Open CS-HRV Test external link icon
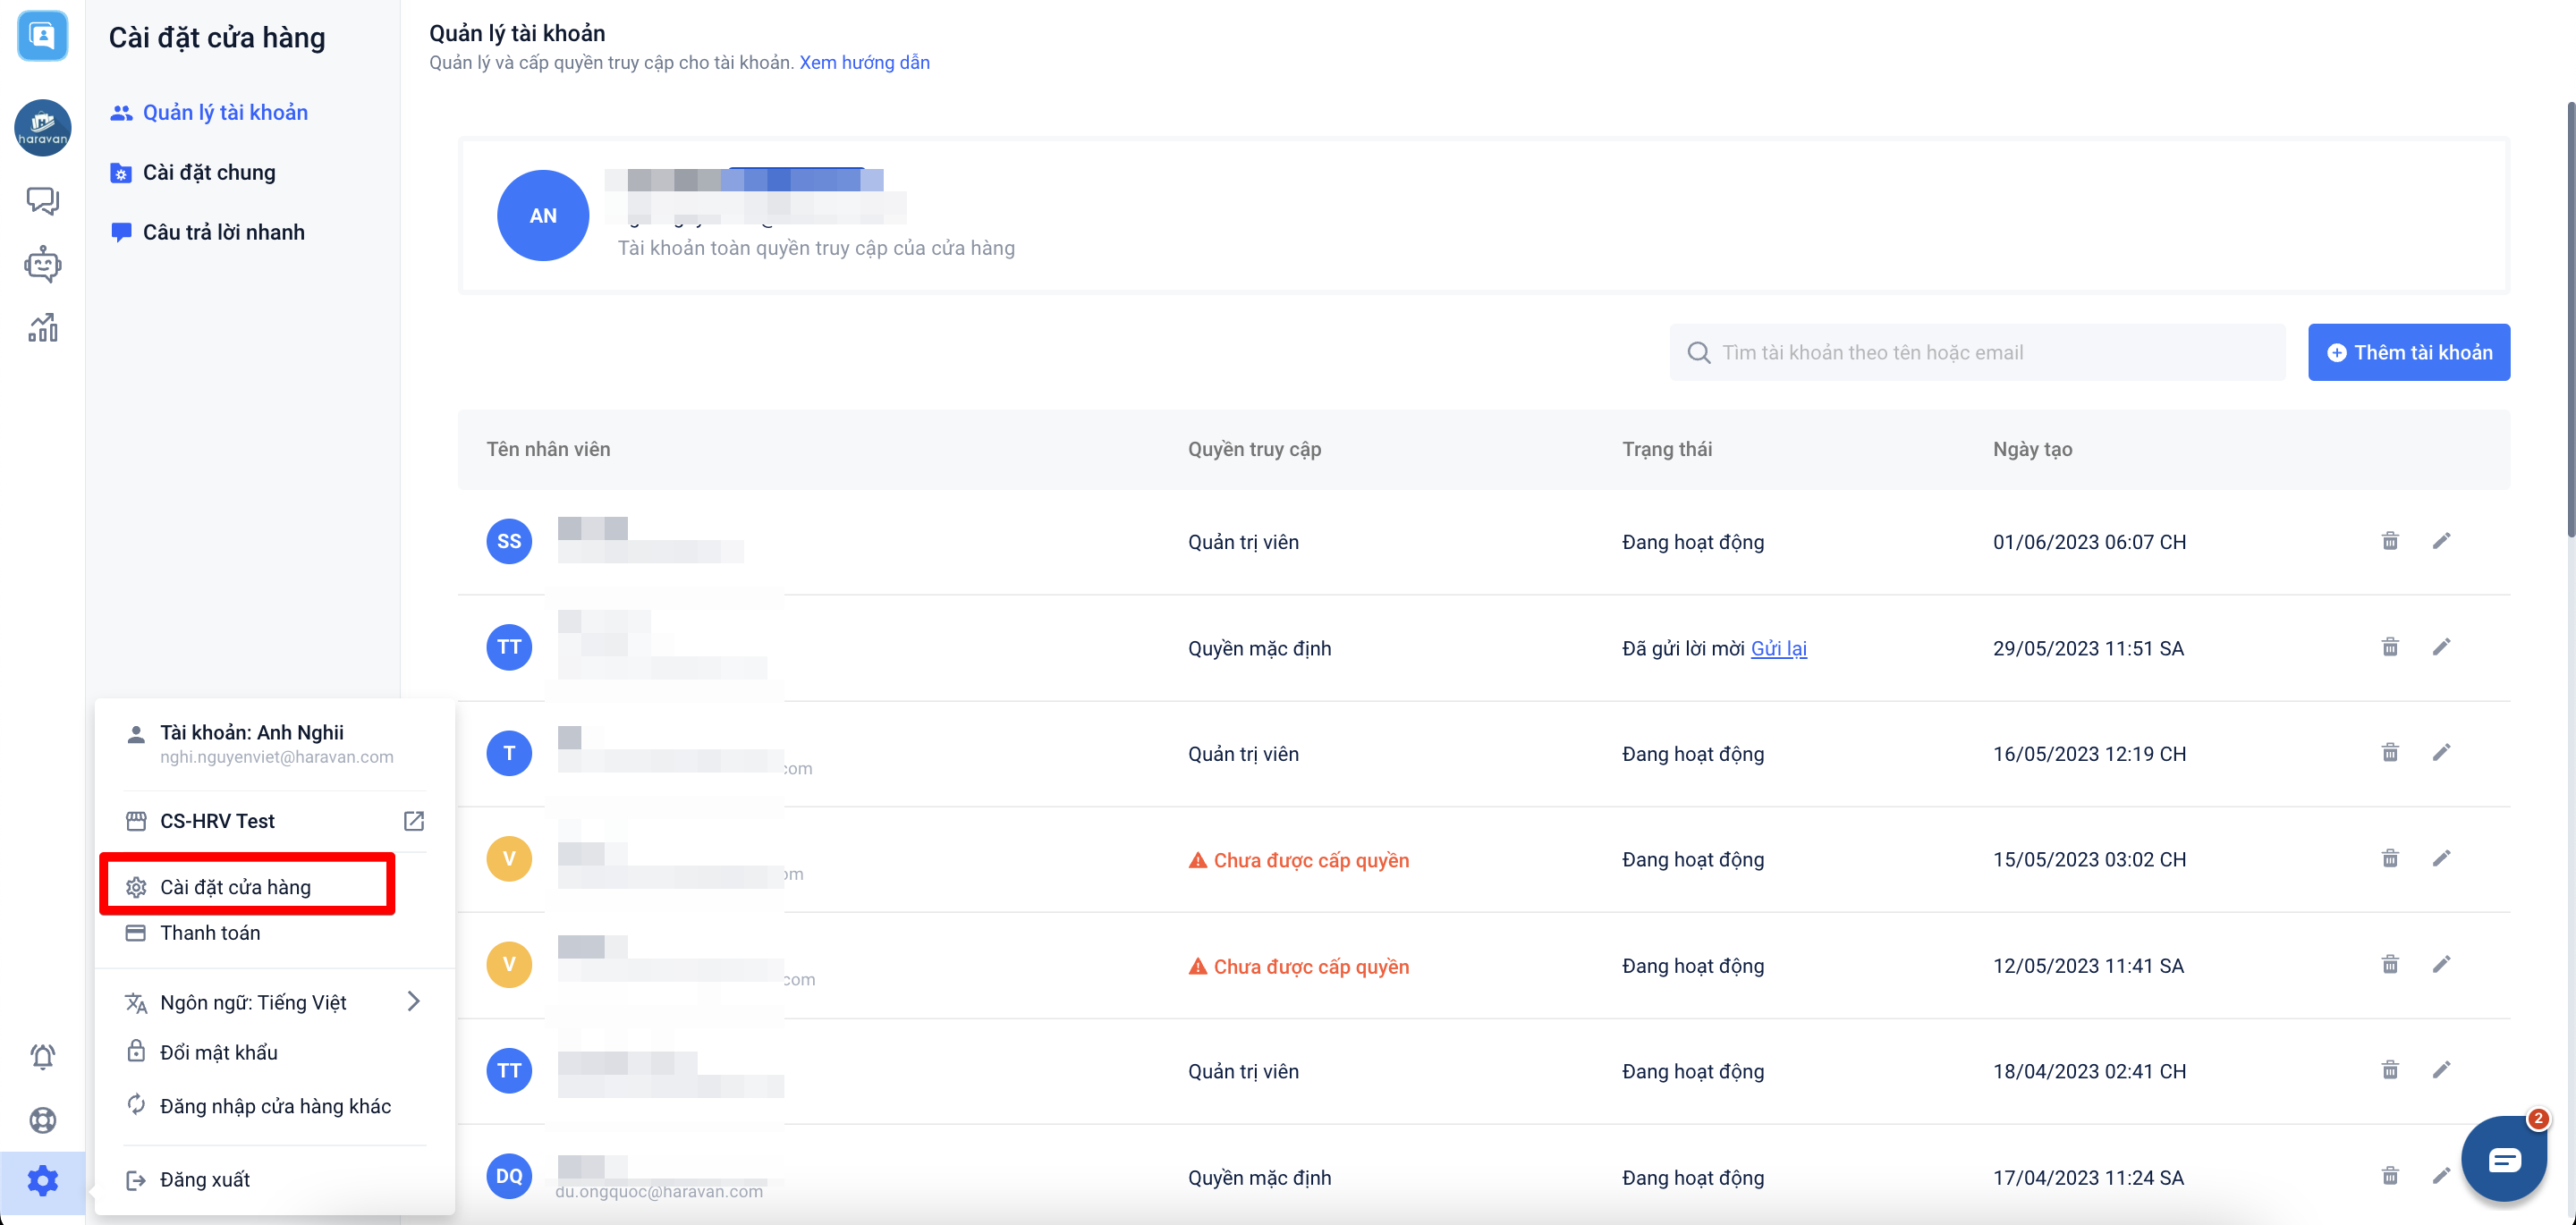The height and width of the screenshot is (1225, 2576). (x=413, y=821)
